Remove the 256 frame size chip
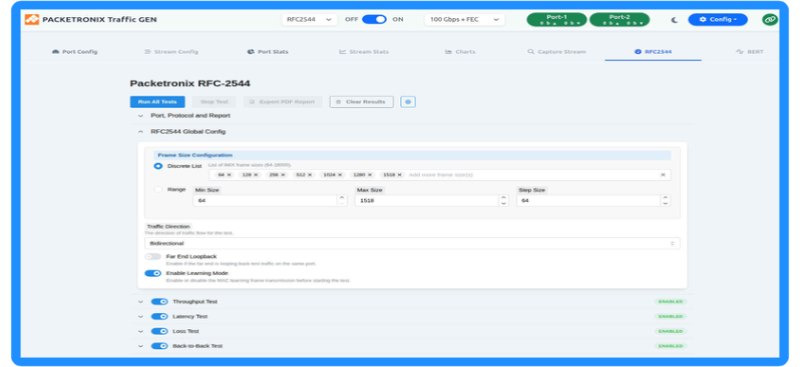Screen dimensions: 800x367 click(283, 175)
